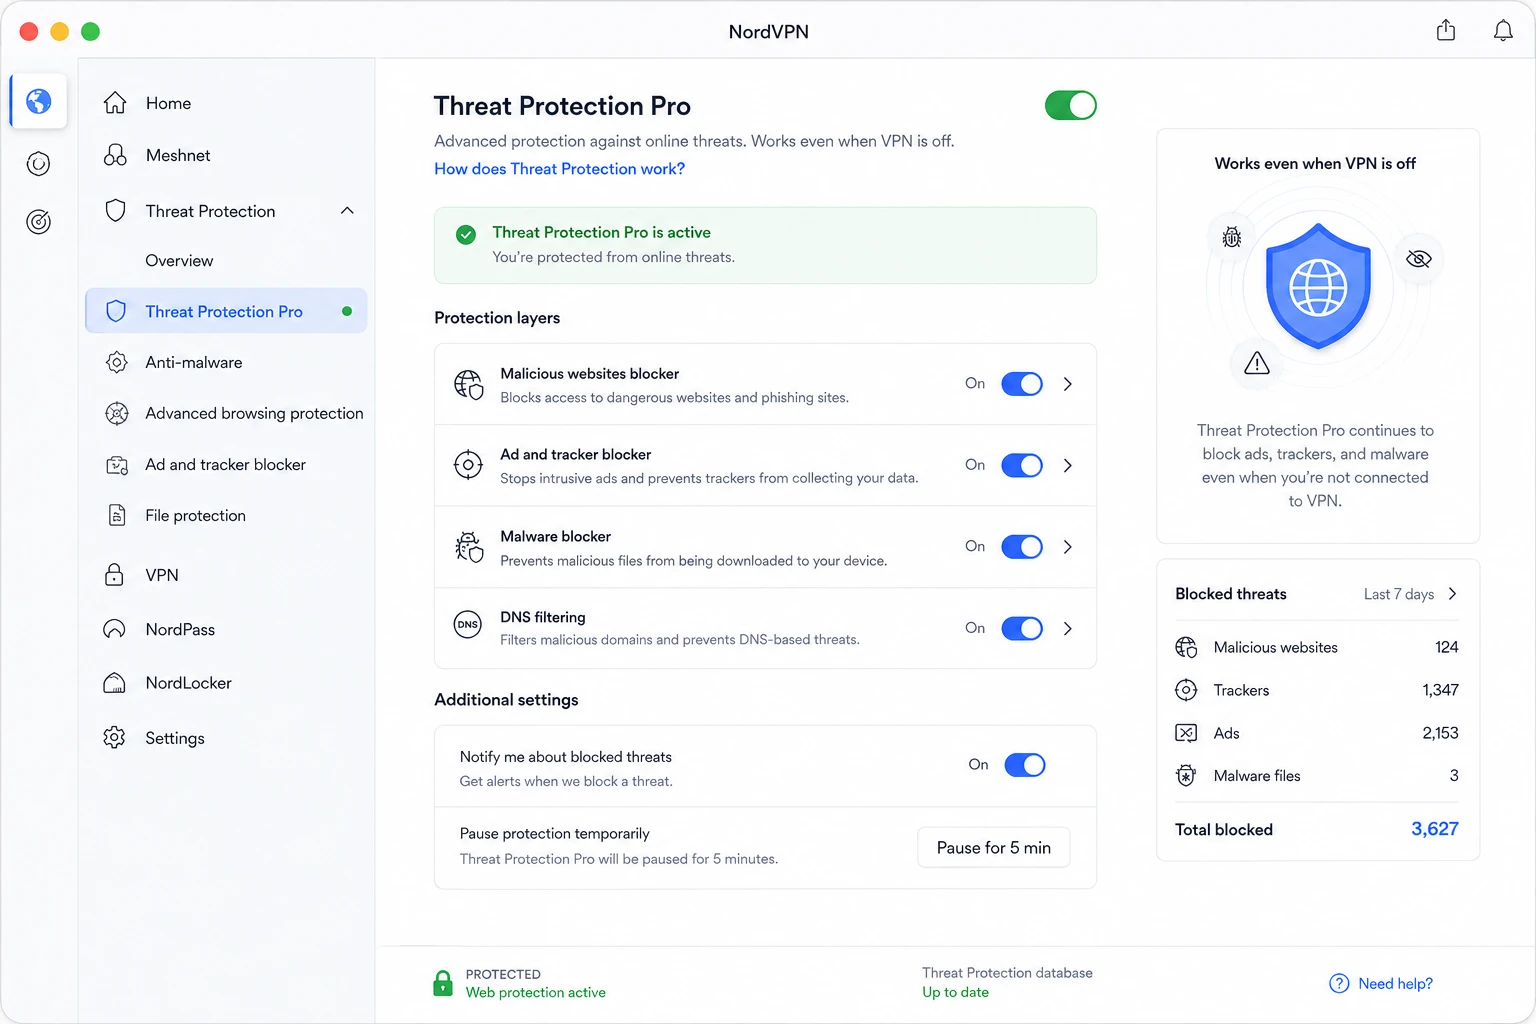This screenshot has height=1024, width=1536.
Task: Open Malware blocker details chevron
Action: pyautogui.click(x=1068, y=547)
